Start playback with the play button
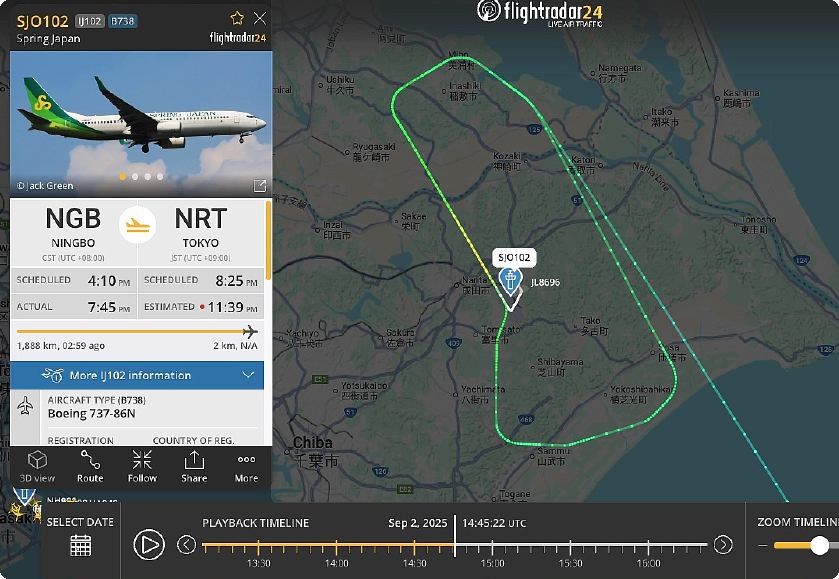The image size is (839, 579). point(149,545)
